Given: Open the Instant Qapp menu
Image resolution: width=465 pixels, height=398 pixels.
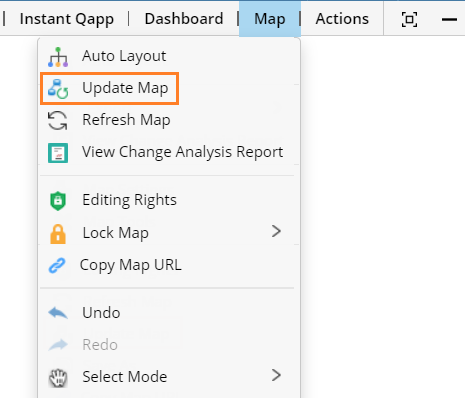Looking at the screenshot, I should tap(67, 19).
